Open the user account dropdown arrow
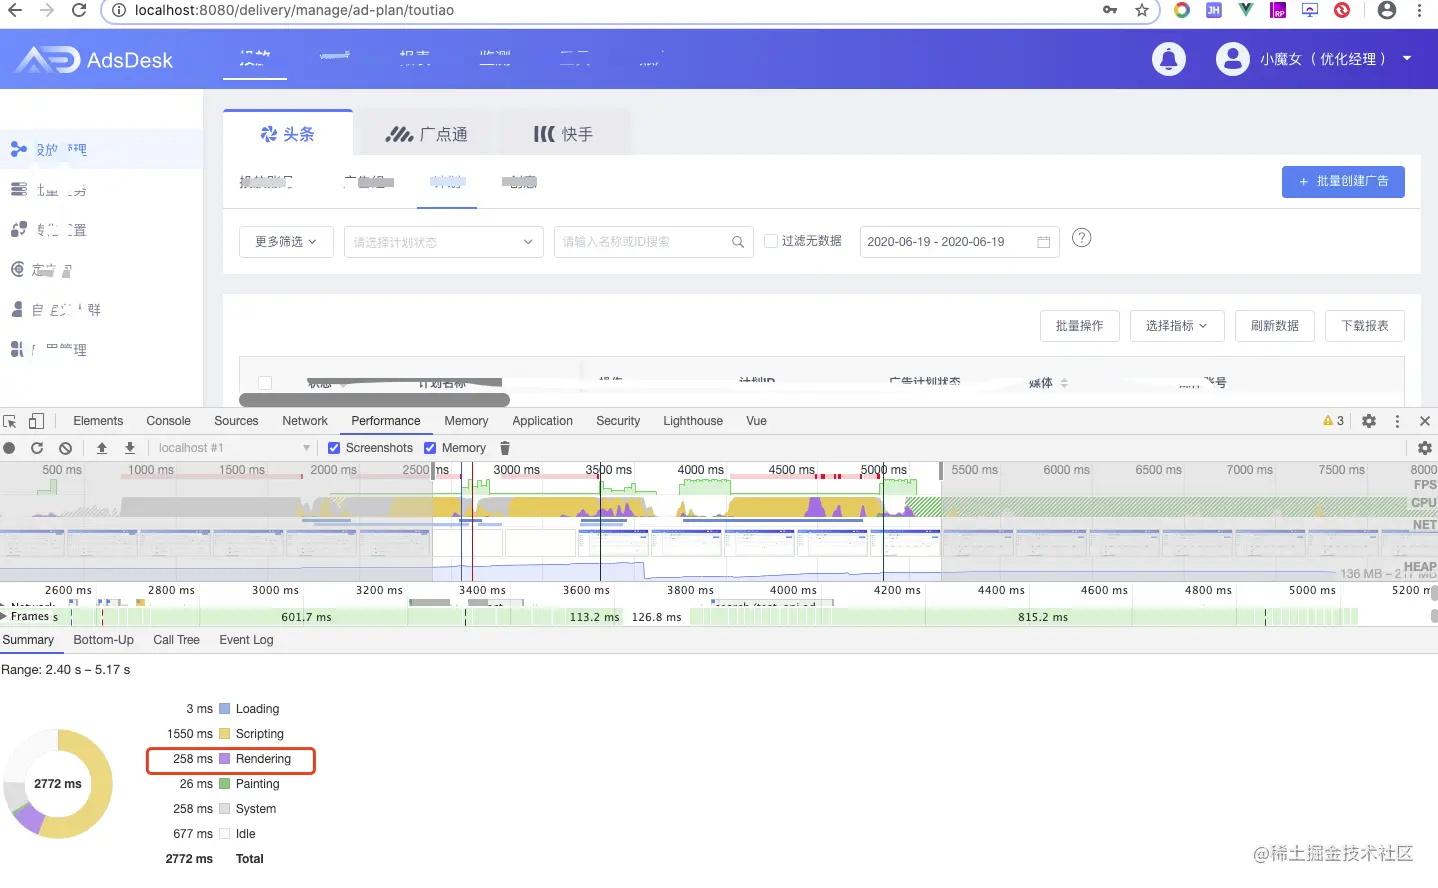Image resolution: width=1438 pixels, height=888 pixels. [1407, 58]
